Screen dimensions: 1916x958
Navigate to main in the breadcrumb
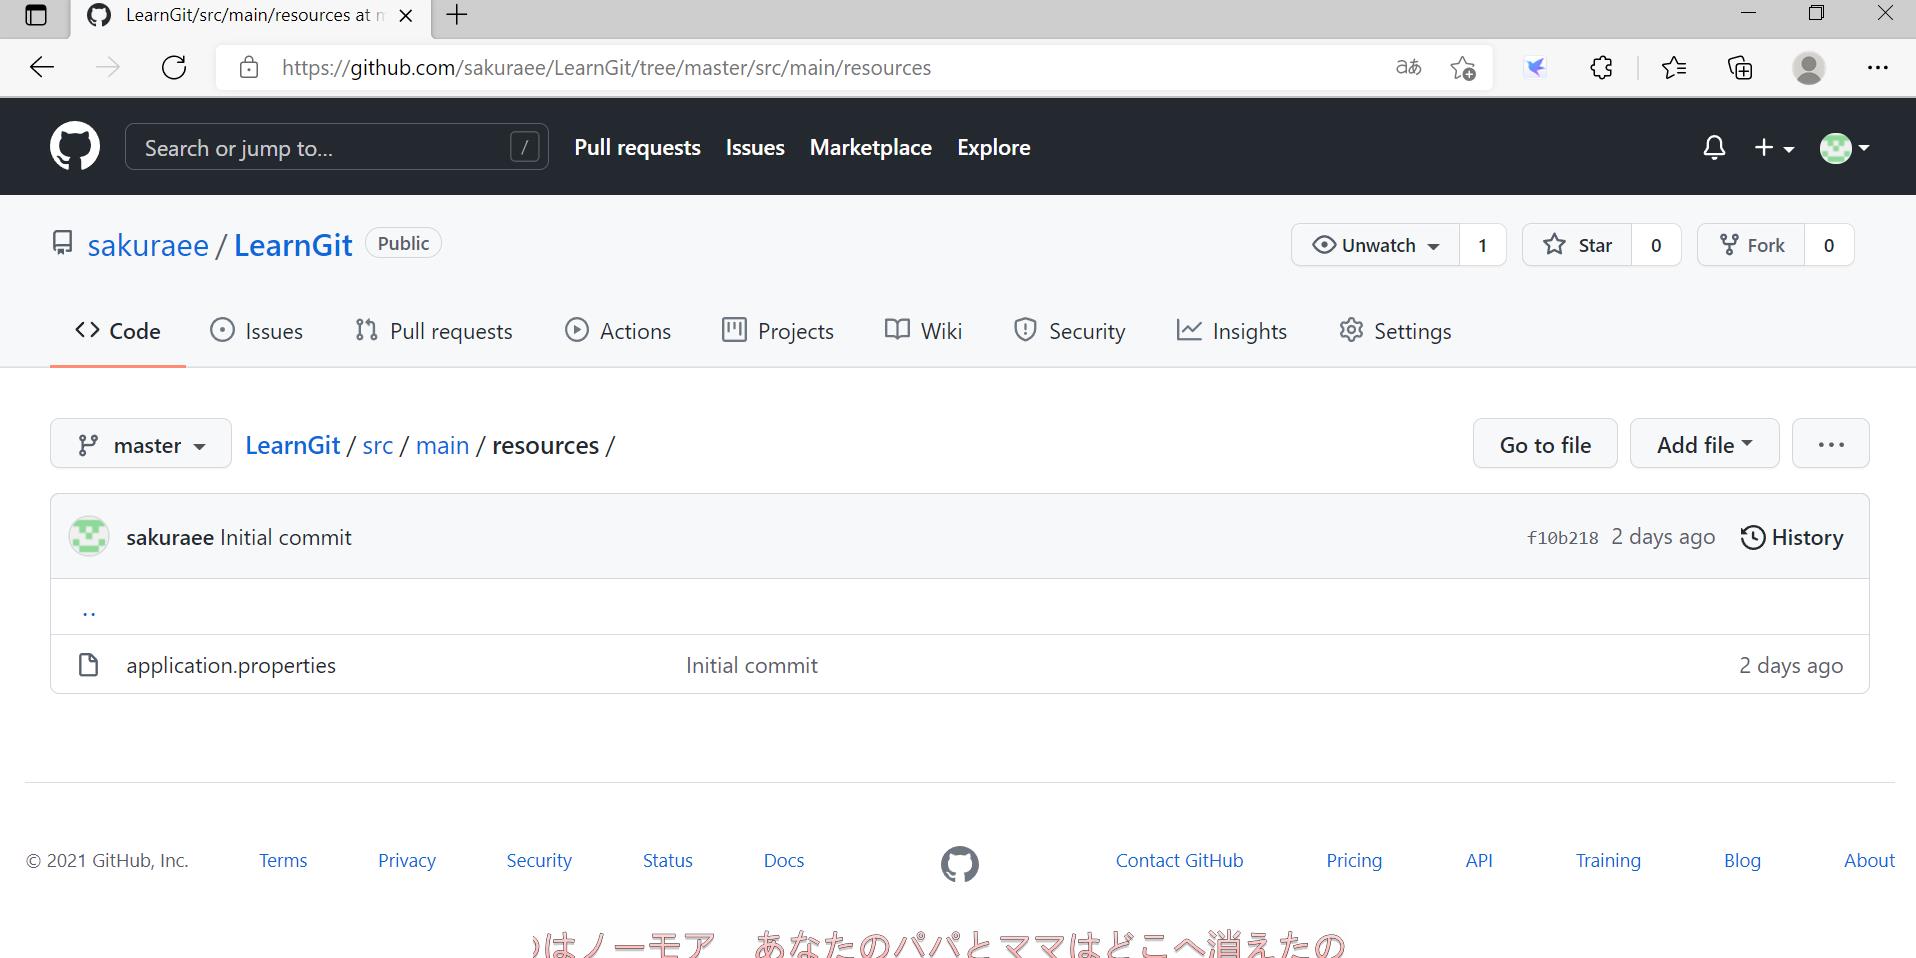[442, 445]
